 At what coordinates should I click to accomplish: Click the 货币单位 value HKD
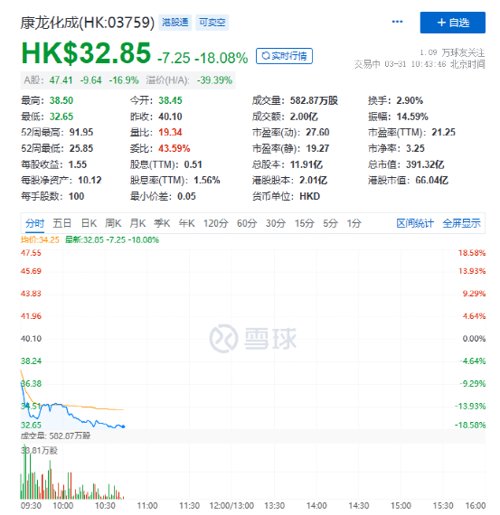(310, 196)
